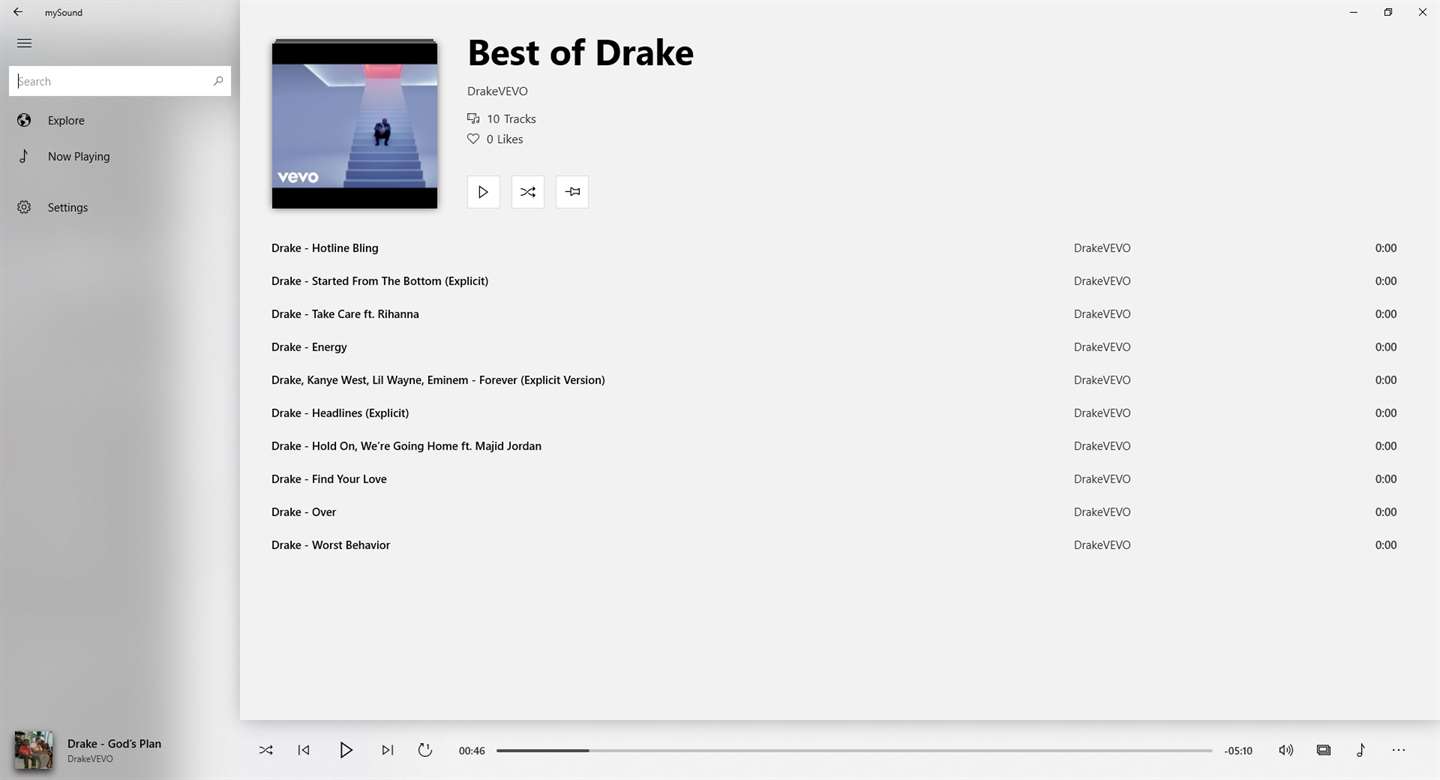Click the 00:46 elapsed time label
1440x780 pixels.
pos(472,751)
